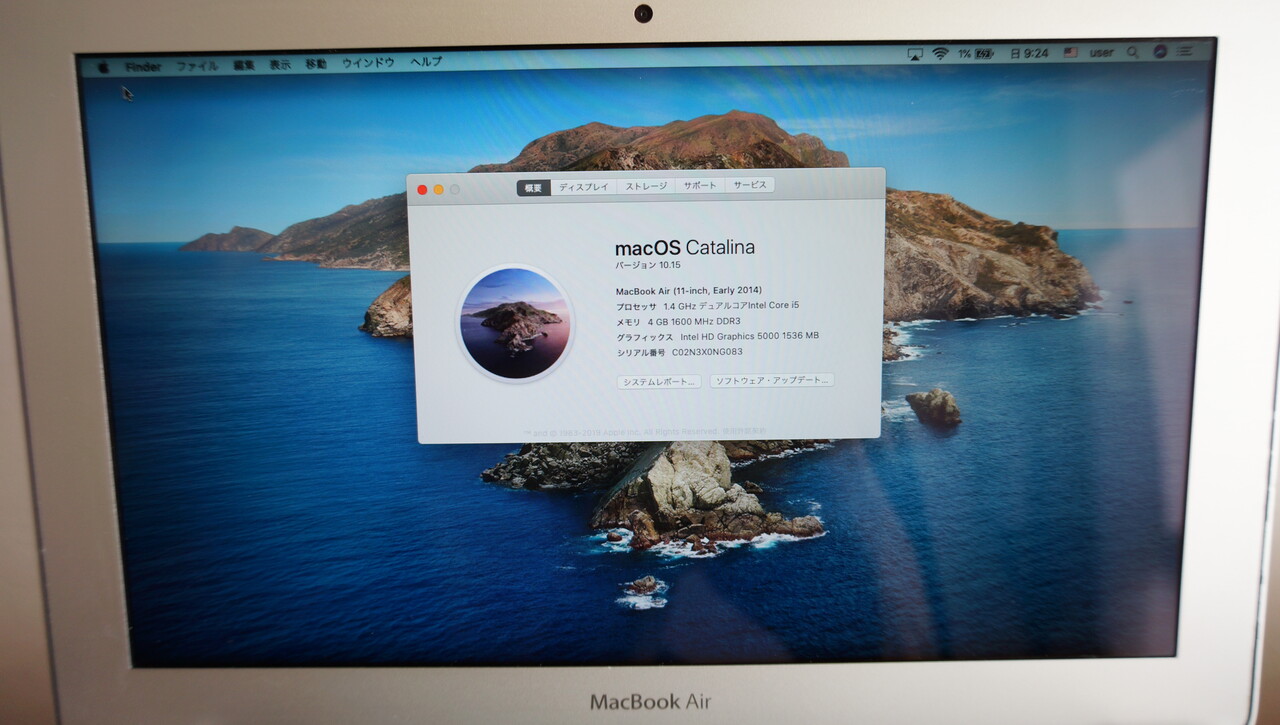Open the ヘルプ menu
Screen dimensions: 1280x725
[x=426, y=62]
